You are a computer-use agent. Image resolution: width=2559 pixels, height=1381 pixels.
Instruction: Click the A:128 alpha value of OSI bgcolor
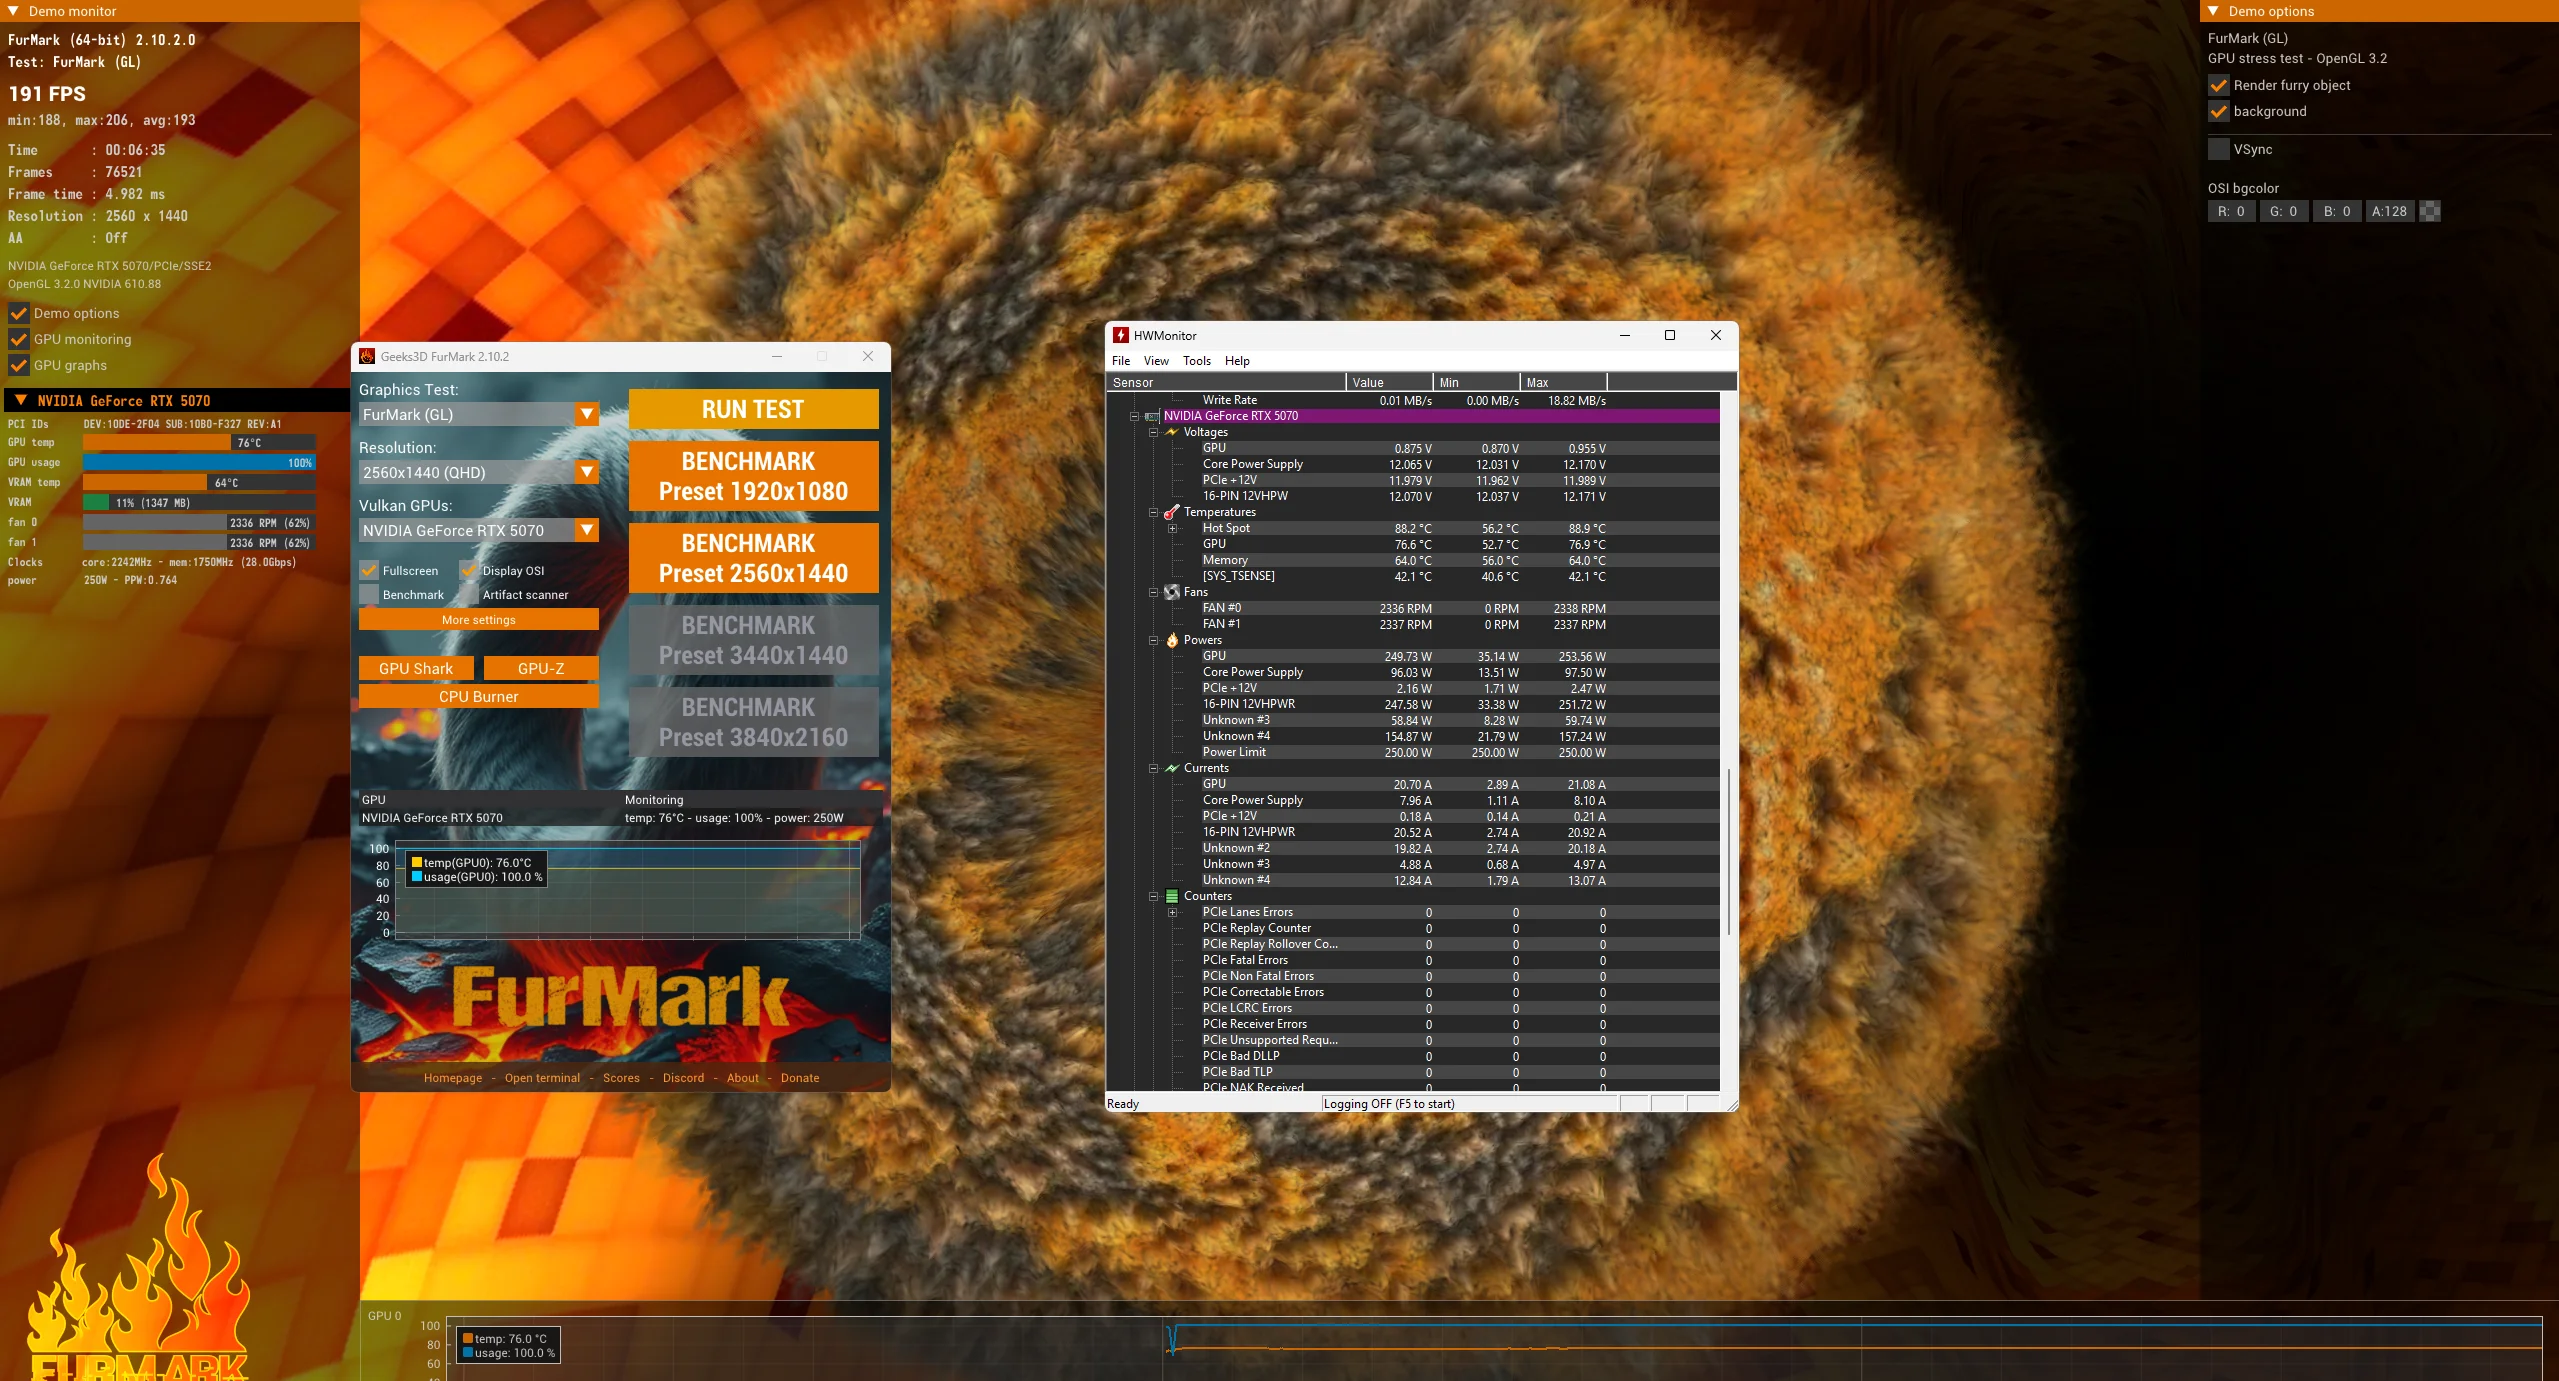pos(2389,211)
